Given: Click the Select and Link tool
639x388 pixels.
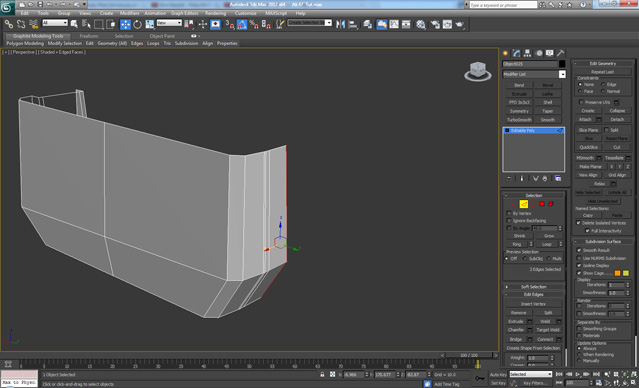Looking at the screenshot, I should pos(9,24).
